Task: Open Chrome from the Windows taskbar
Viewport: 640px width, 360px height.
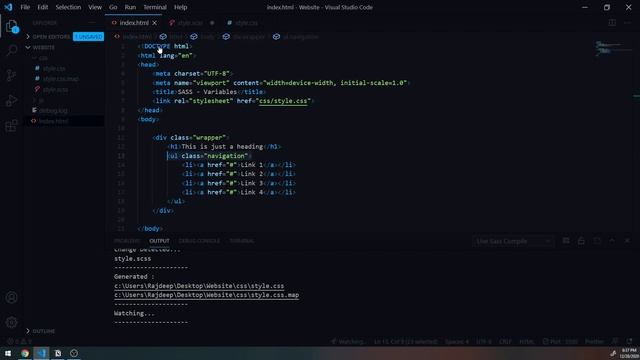Action: [x=25, y=353]
